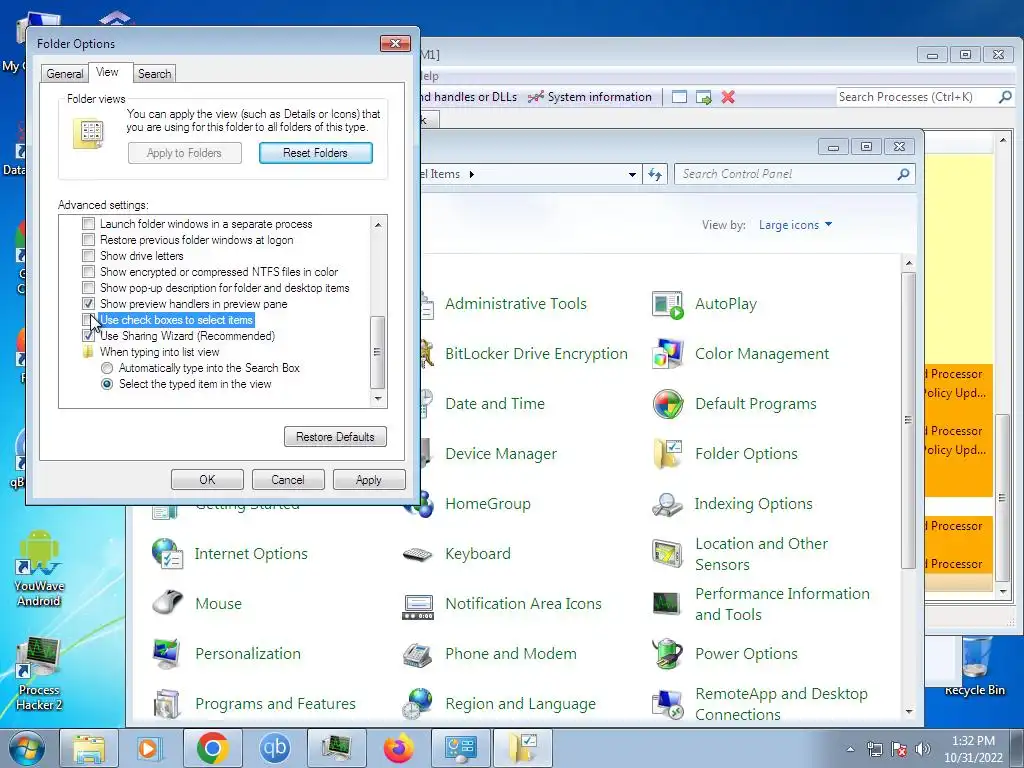Enable Show pop-up description for folder items

[x=88, y=288]
